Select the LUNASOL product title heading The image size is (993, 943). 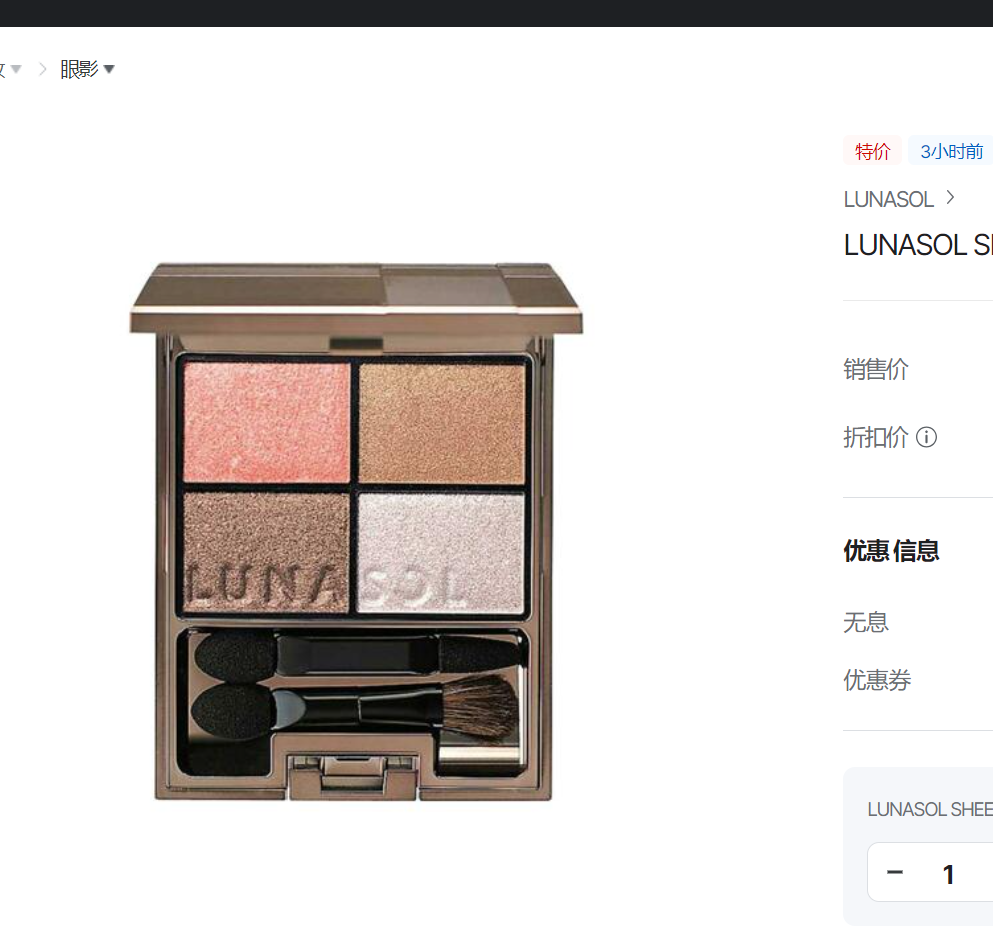(918, 245)
